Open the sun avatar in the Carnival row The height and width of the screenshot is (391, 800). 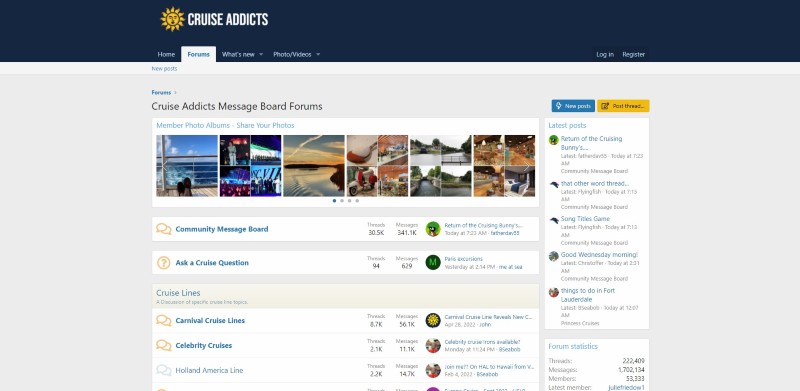tap(433, 321)
